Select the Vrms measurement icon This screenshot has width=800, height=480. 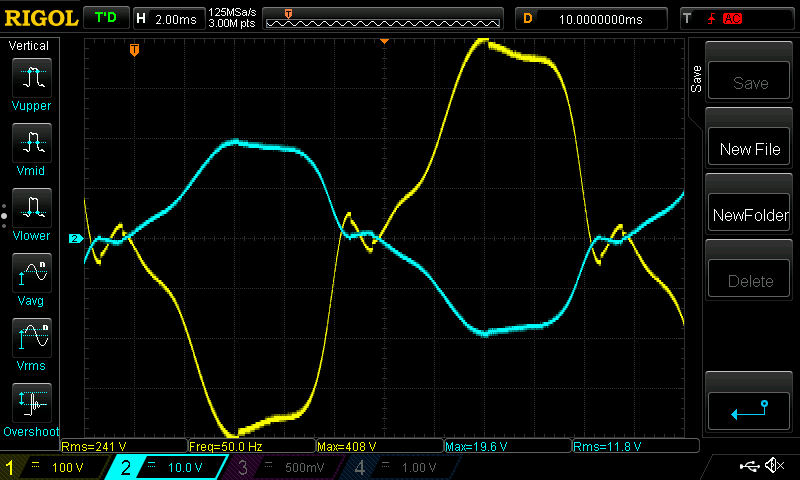tap(32, 338)
